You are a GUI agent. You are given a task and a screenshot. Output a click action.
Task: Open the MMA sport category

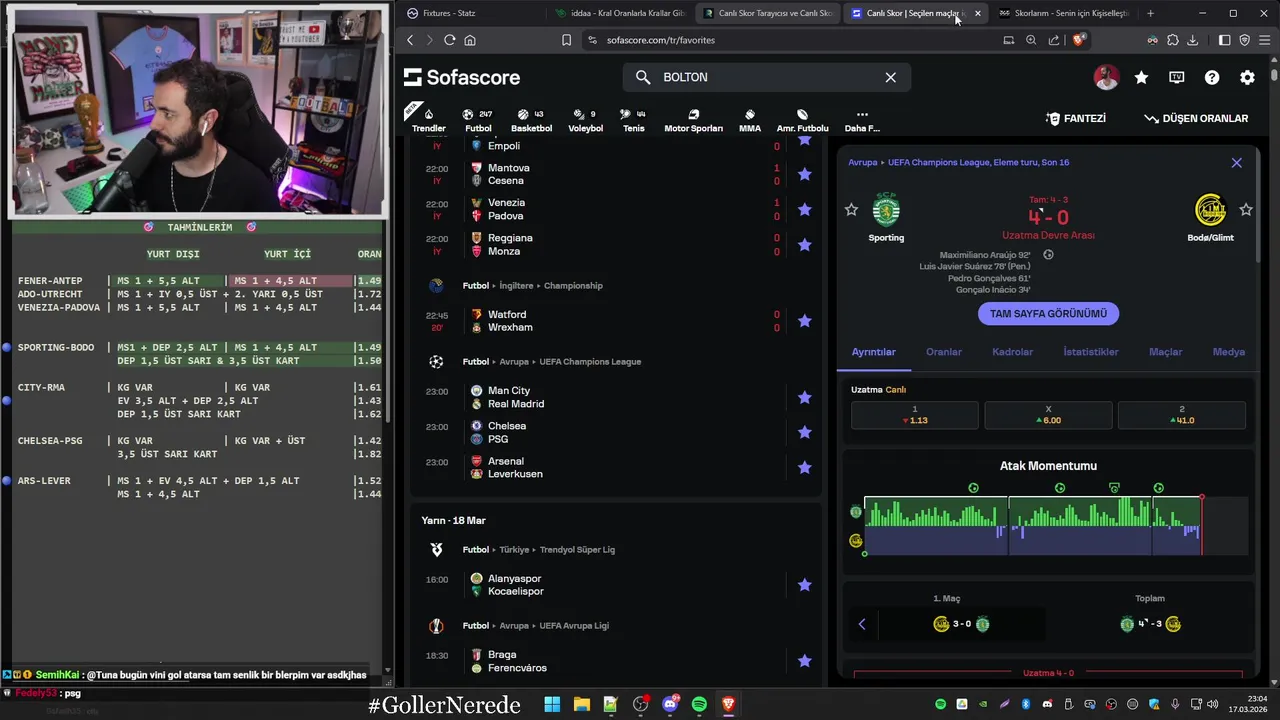click(x=750, y=120)
